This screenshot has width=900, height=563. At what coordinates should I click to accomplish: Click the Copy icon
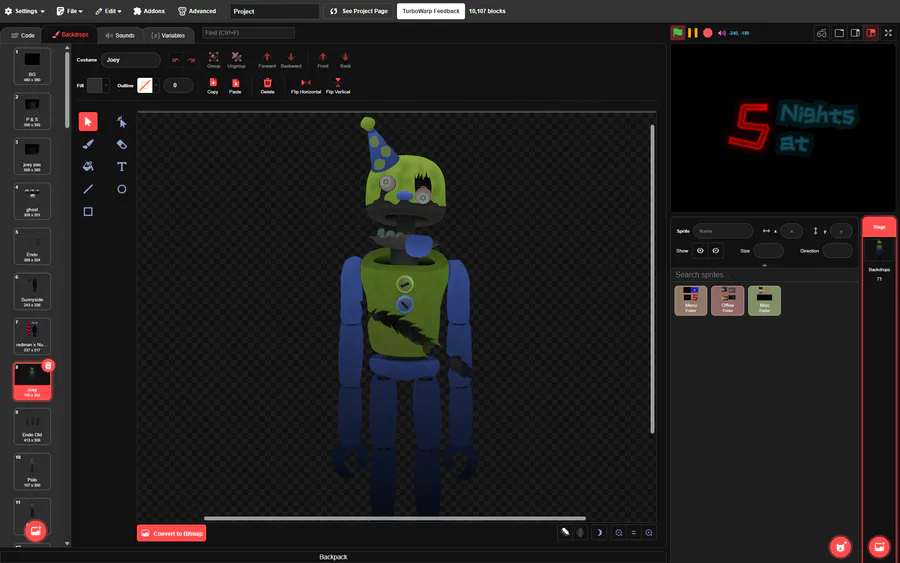click(213, 86)
